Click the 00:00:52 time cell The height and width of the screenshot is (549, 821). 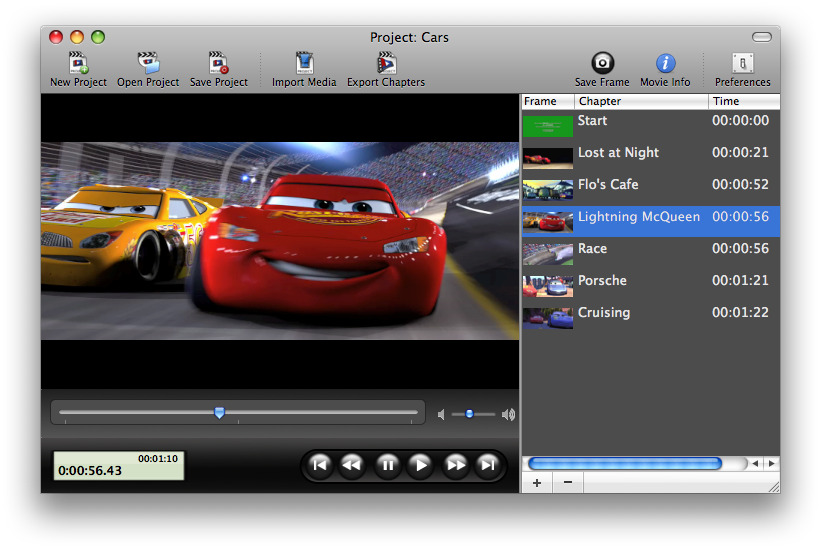tap(740, 184)
